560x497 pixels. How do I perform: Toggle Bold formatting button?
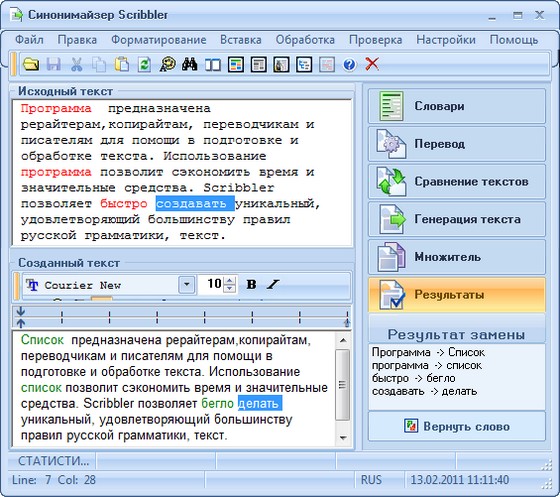point(251,285)
